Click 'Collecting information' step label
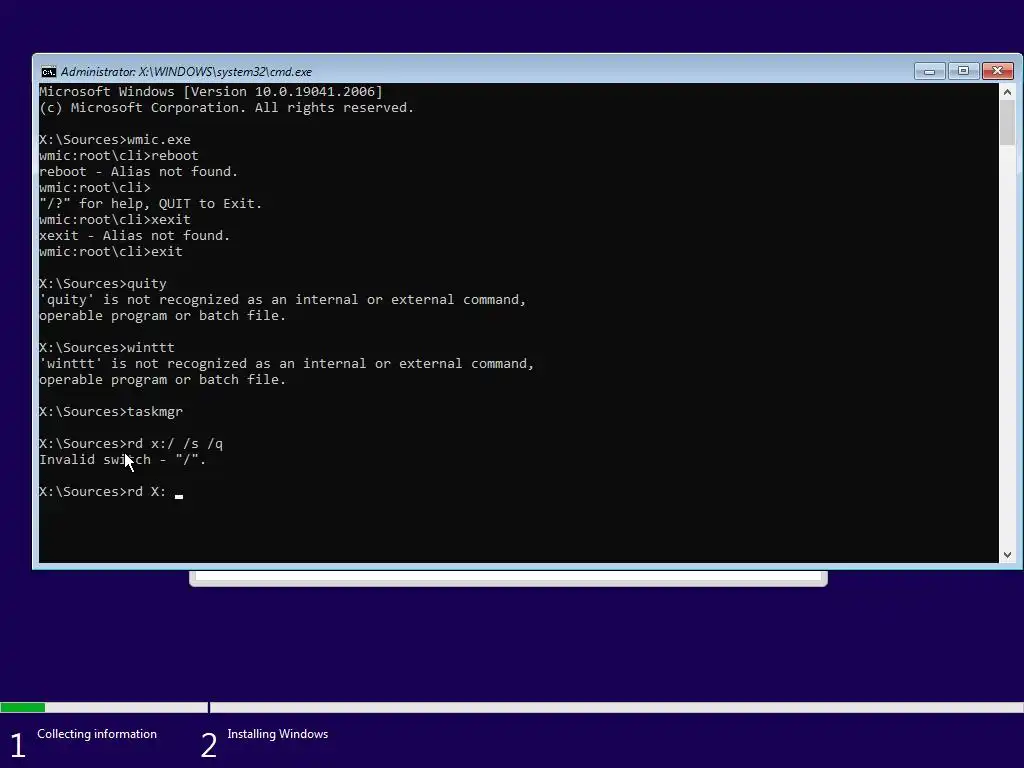Viewport: 1024px width, 768px height. (97, 734)
